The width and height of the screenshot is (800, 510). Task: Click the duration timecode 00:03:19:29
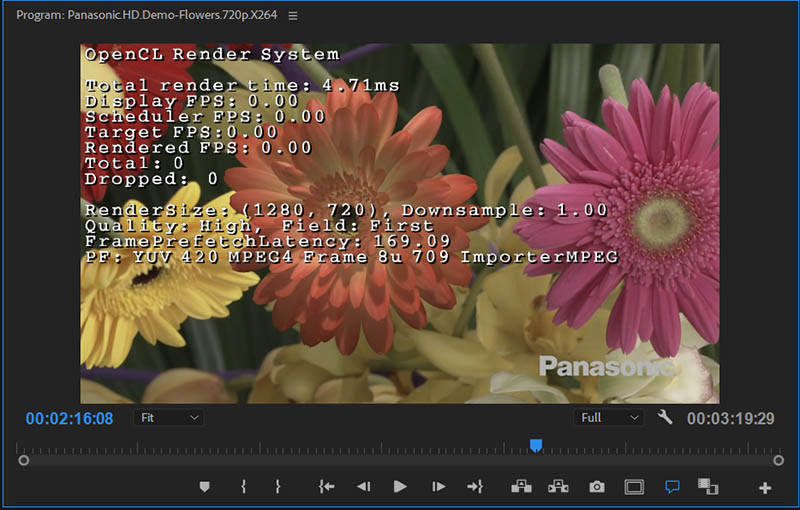point(731,419)
